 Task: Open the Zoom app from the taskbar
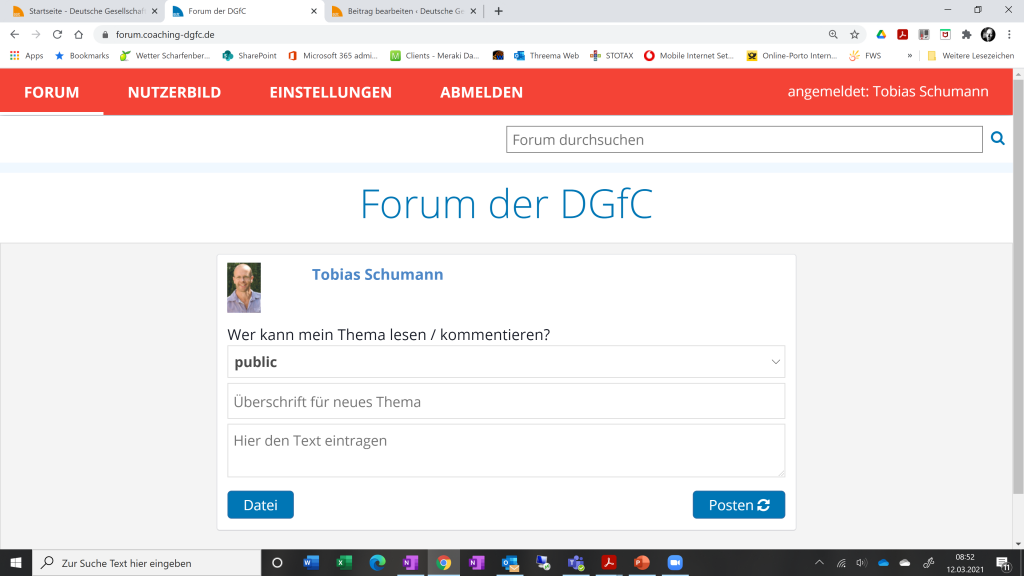(673, 563)
